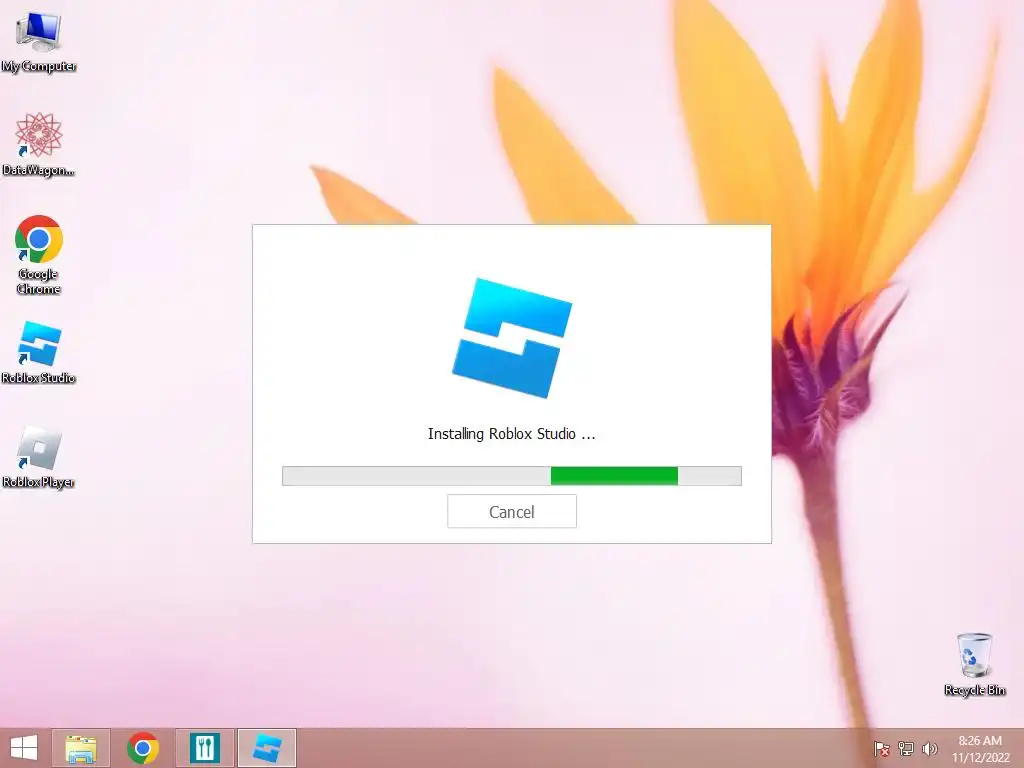Open My Computer desktop icon

click(39, 42)
